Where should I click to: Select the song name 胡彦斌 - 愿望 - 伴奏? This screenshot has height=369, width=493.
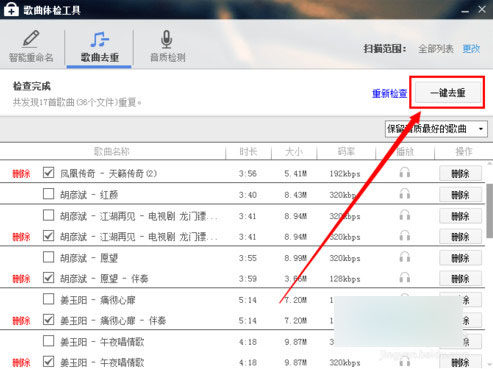pos(104,278)
